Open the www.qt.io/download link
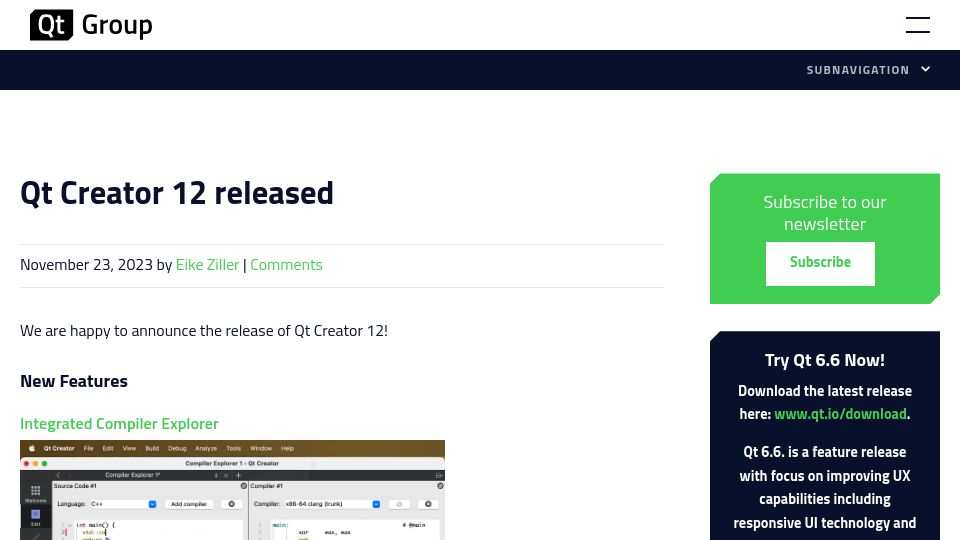The width and height of the screenshot is (960, 540). click(840, 414)
